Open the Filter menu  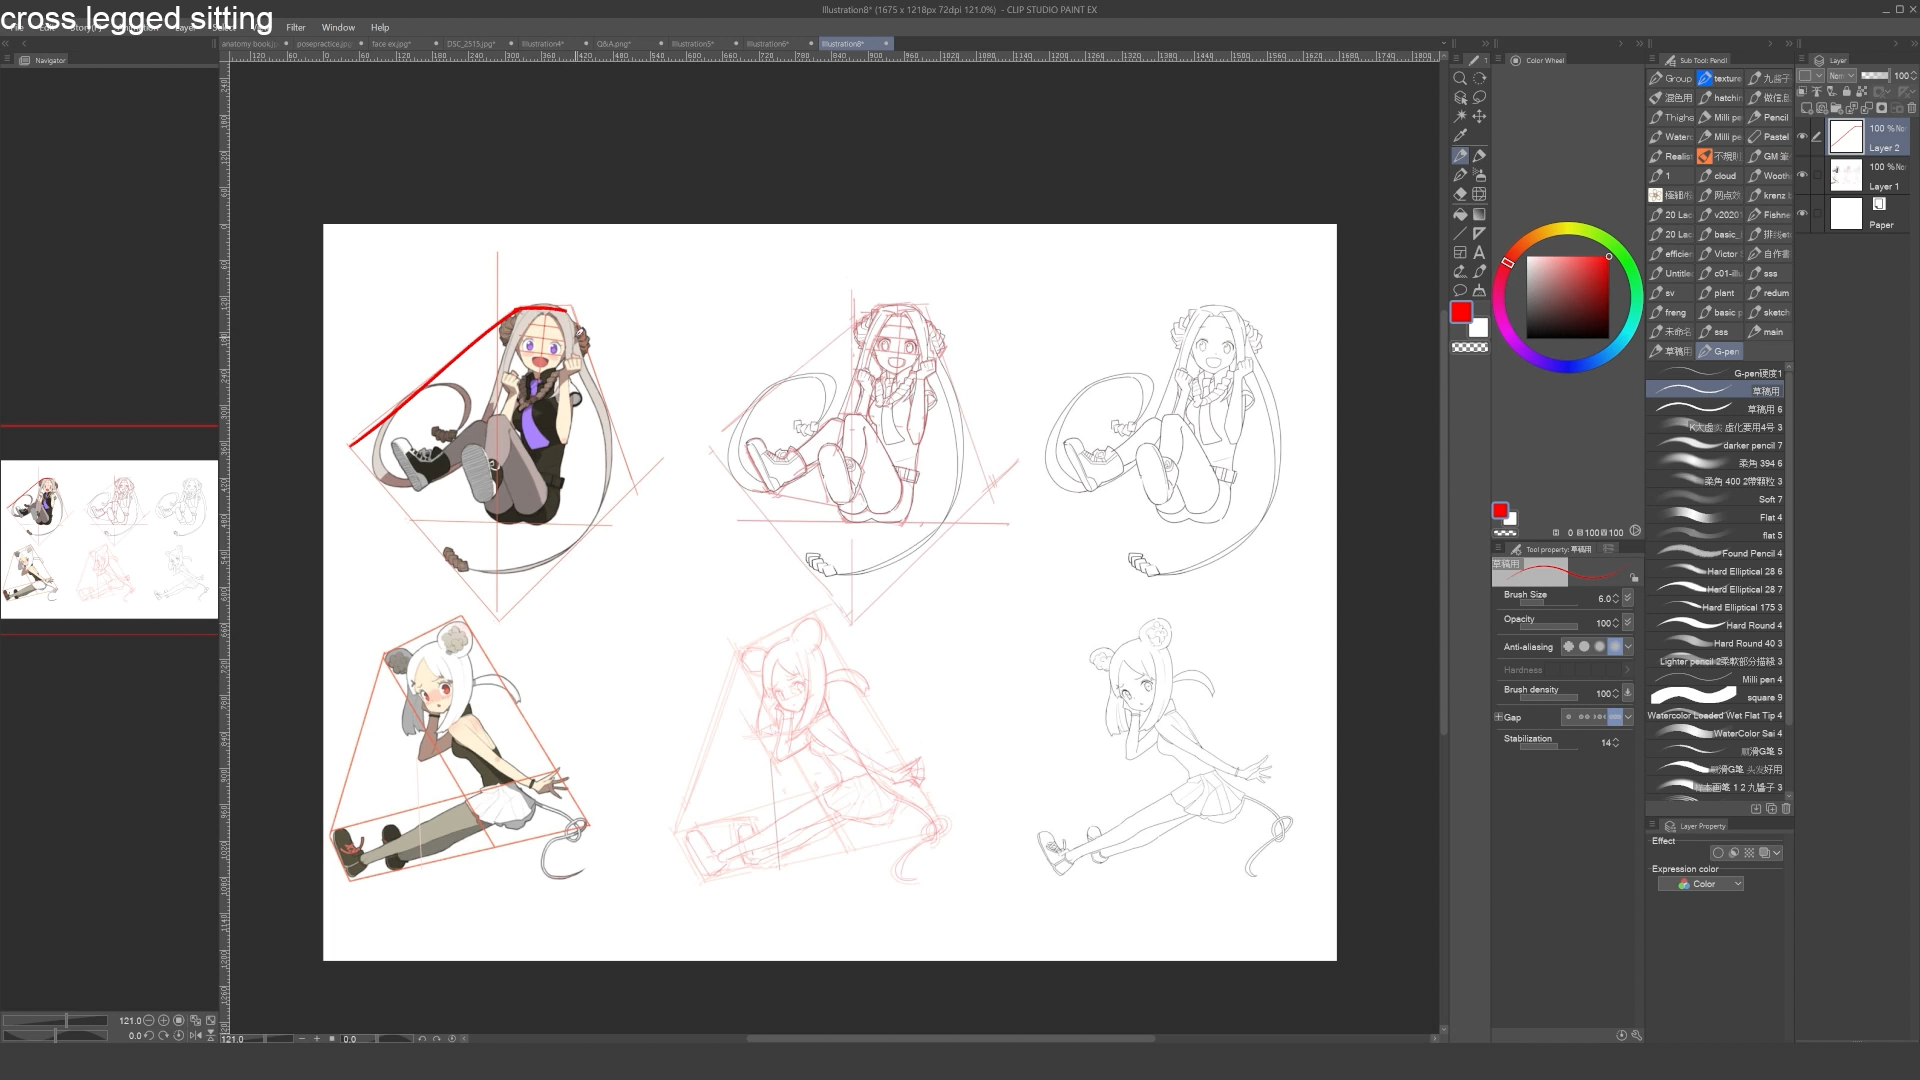coord(296,27)
